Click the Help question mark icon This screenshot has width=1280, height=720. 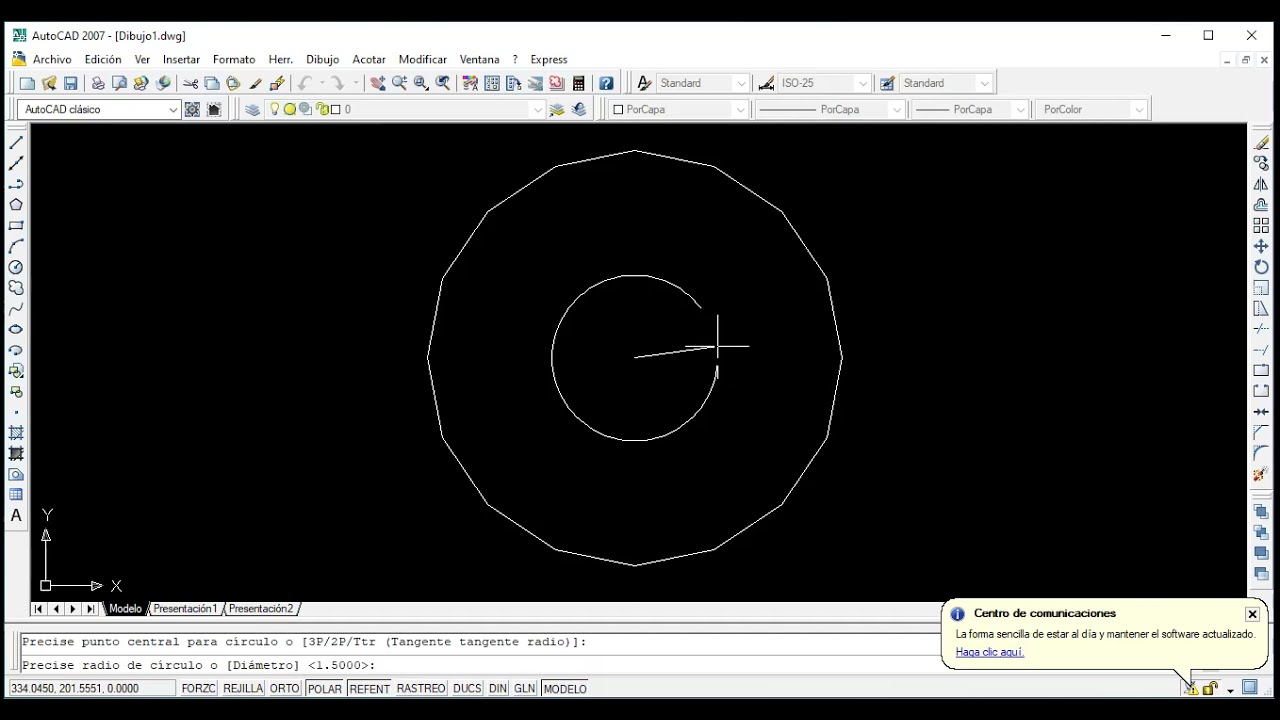click(x=606, y=83)
